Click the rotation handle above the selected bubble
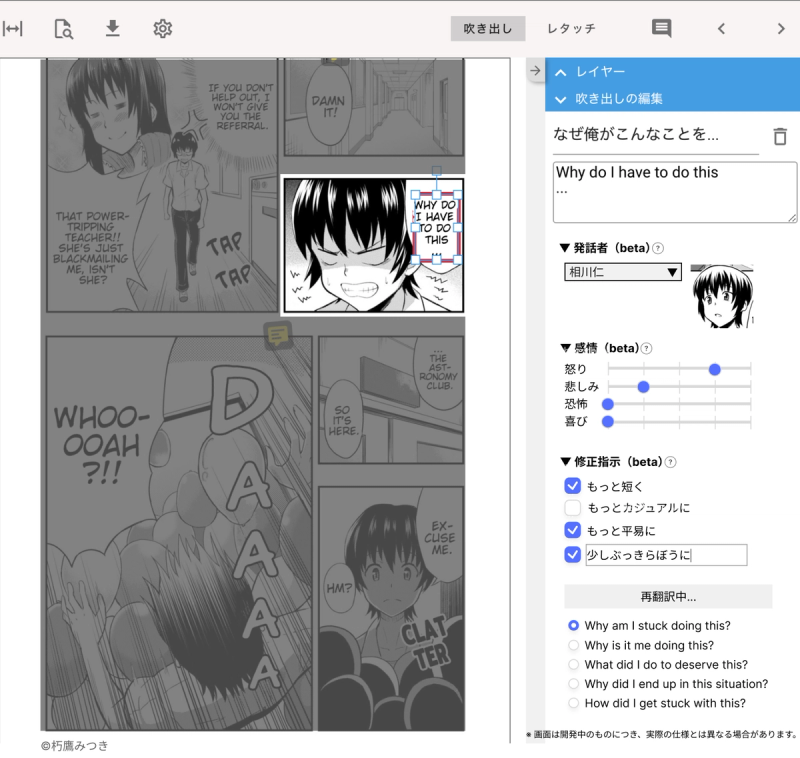The image size is (800, 758). pos(437,171)
